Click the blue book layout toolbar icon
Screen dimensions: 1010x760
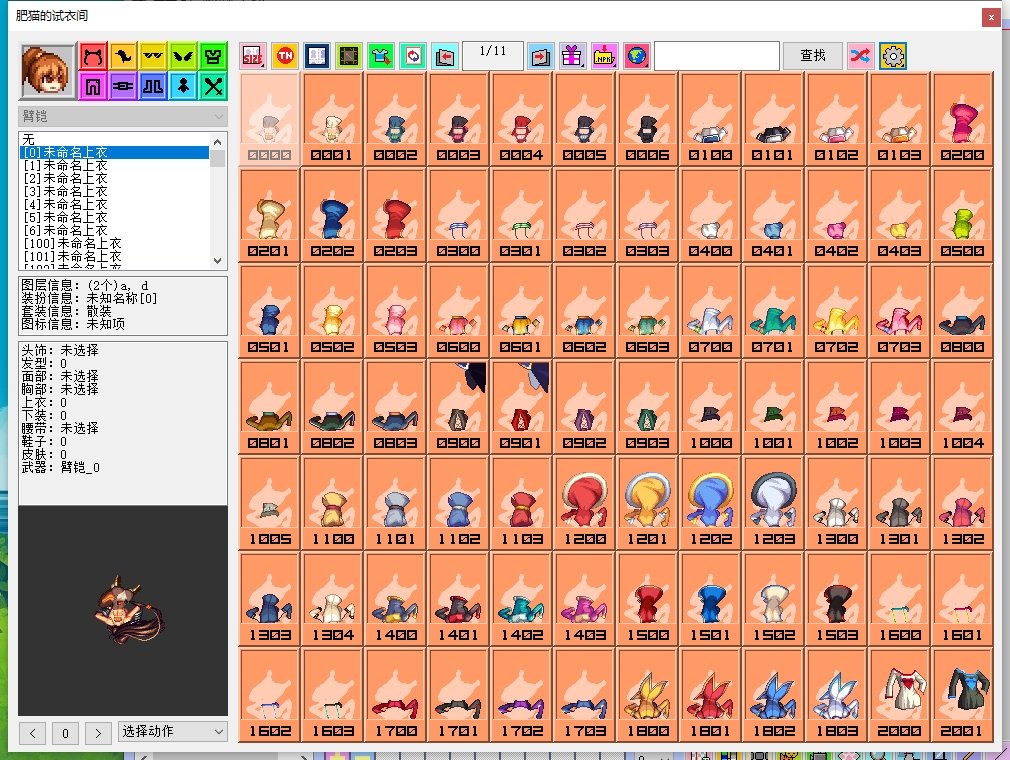(316, 57)
